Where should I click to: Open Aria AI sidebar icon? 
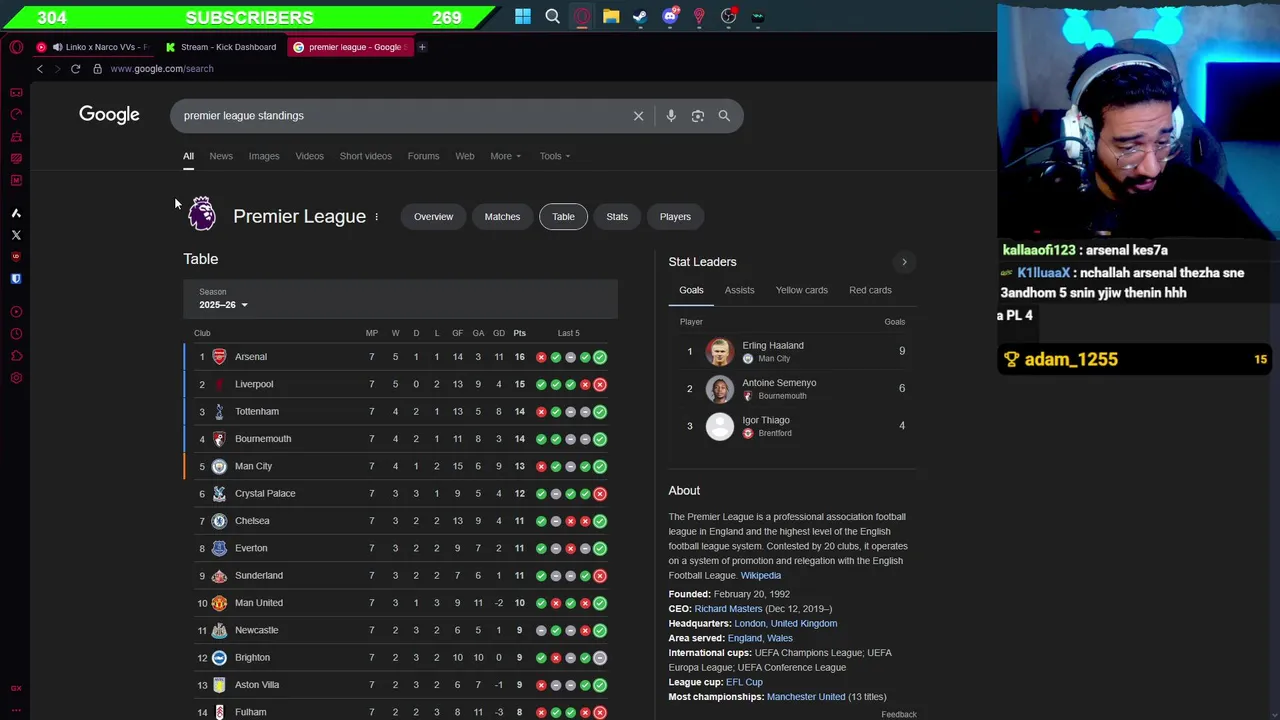point(16,213)
